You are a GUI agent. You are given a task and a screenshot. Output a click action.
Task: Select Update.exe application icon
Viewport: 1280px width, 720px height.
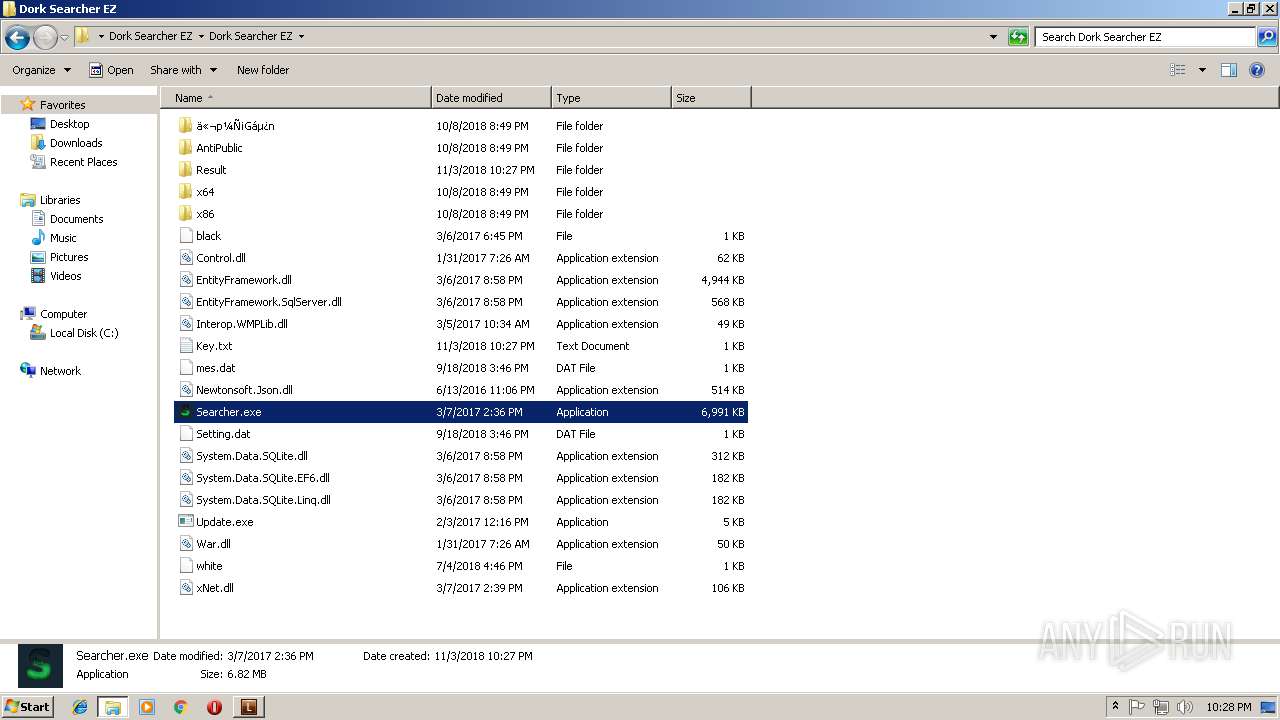click(x=185, y=522)
